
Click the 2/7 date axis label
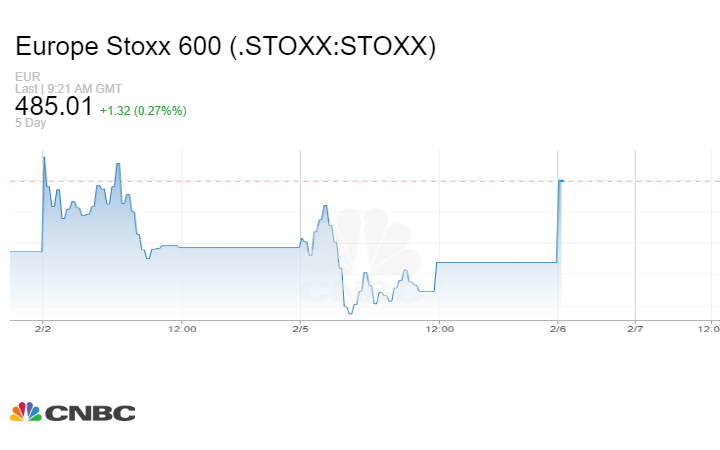635,328
